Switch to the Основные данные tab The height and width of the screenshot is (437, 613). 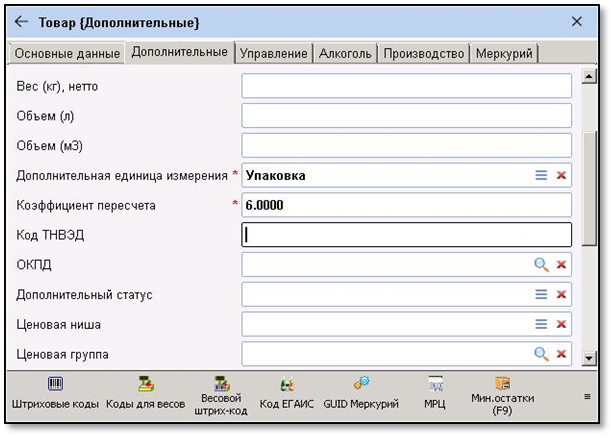[x=67, y=54]
